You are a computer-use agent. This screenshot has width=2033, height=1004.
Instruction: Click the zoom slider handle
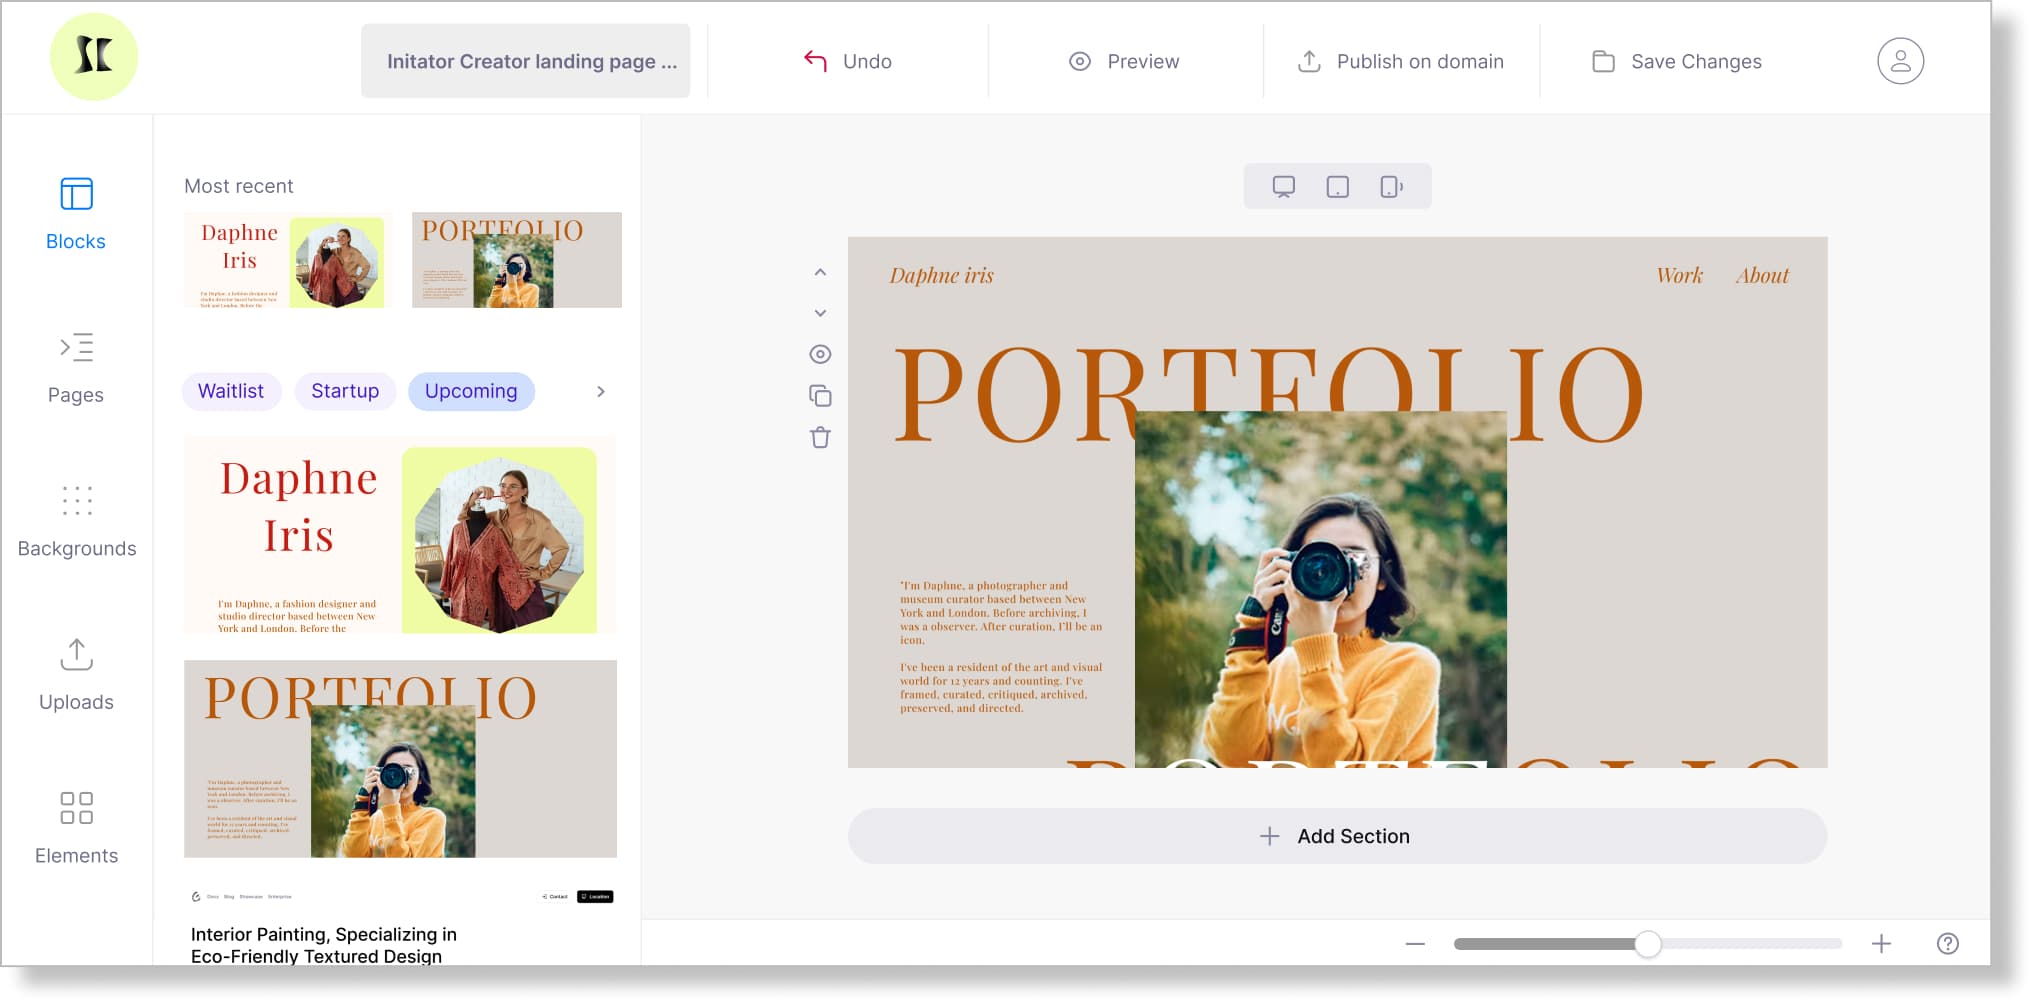[1648, 944]
